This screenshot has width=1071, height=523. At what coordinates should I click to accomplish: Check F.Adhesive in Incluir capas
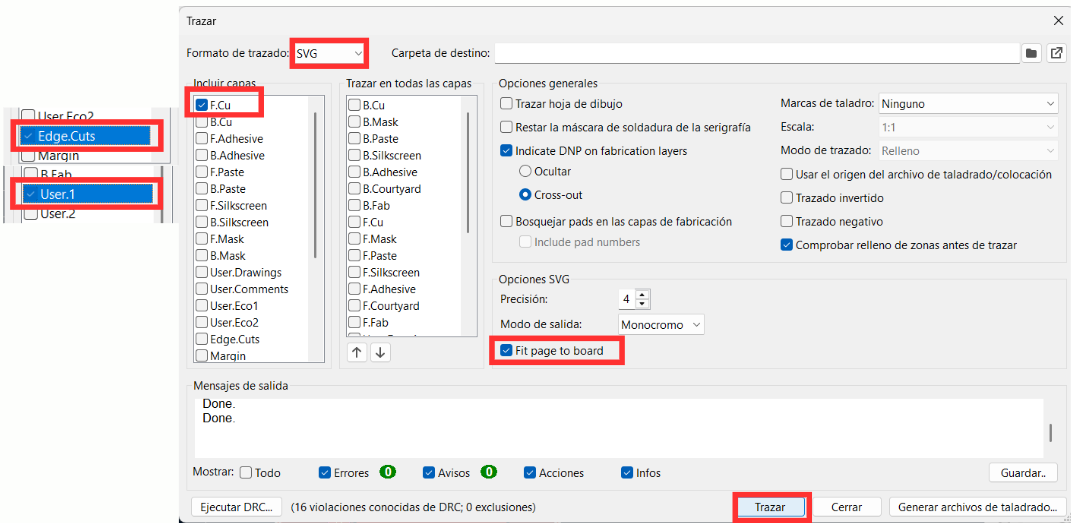coord(202,139)
